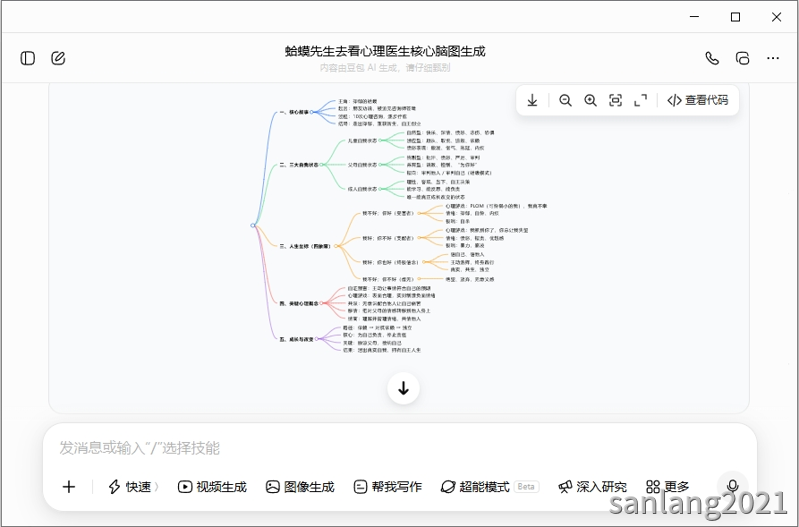The image size is (799, 527).
Task: Fit the mind map to view
Action: [x=616, y=100]
